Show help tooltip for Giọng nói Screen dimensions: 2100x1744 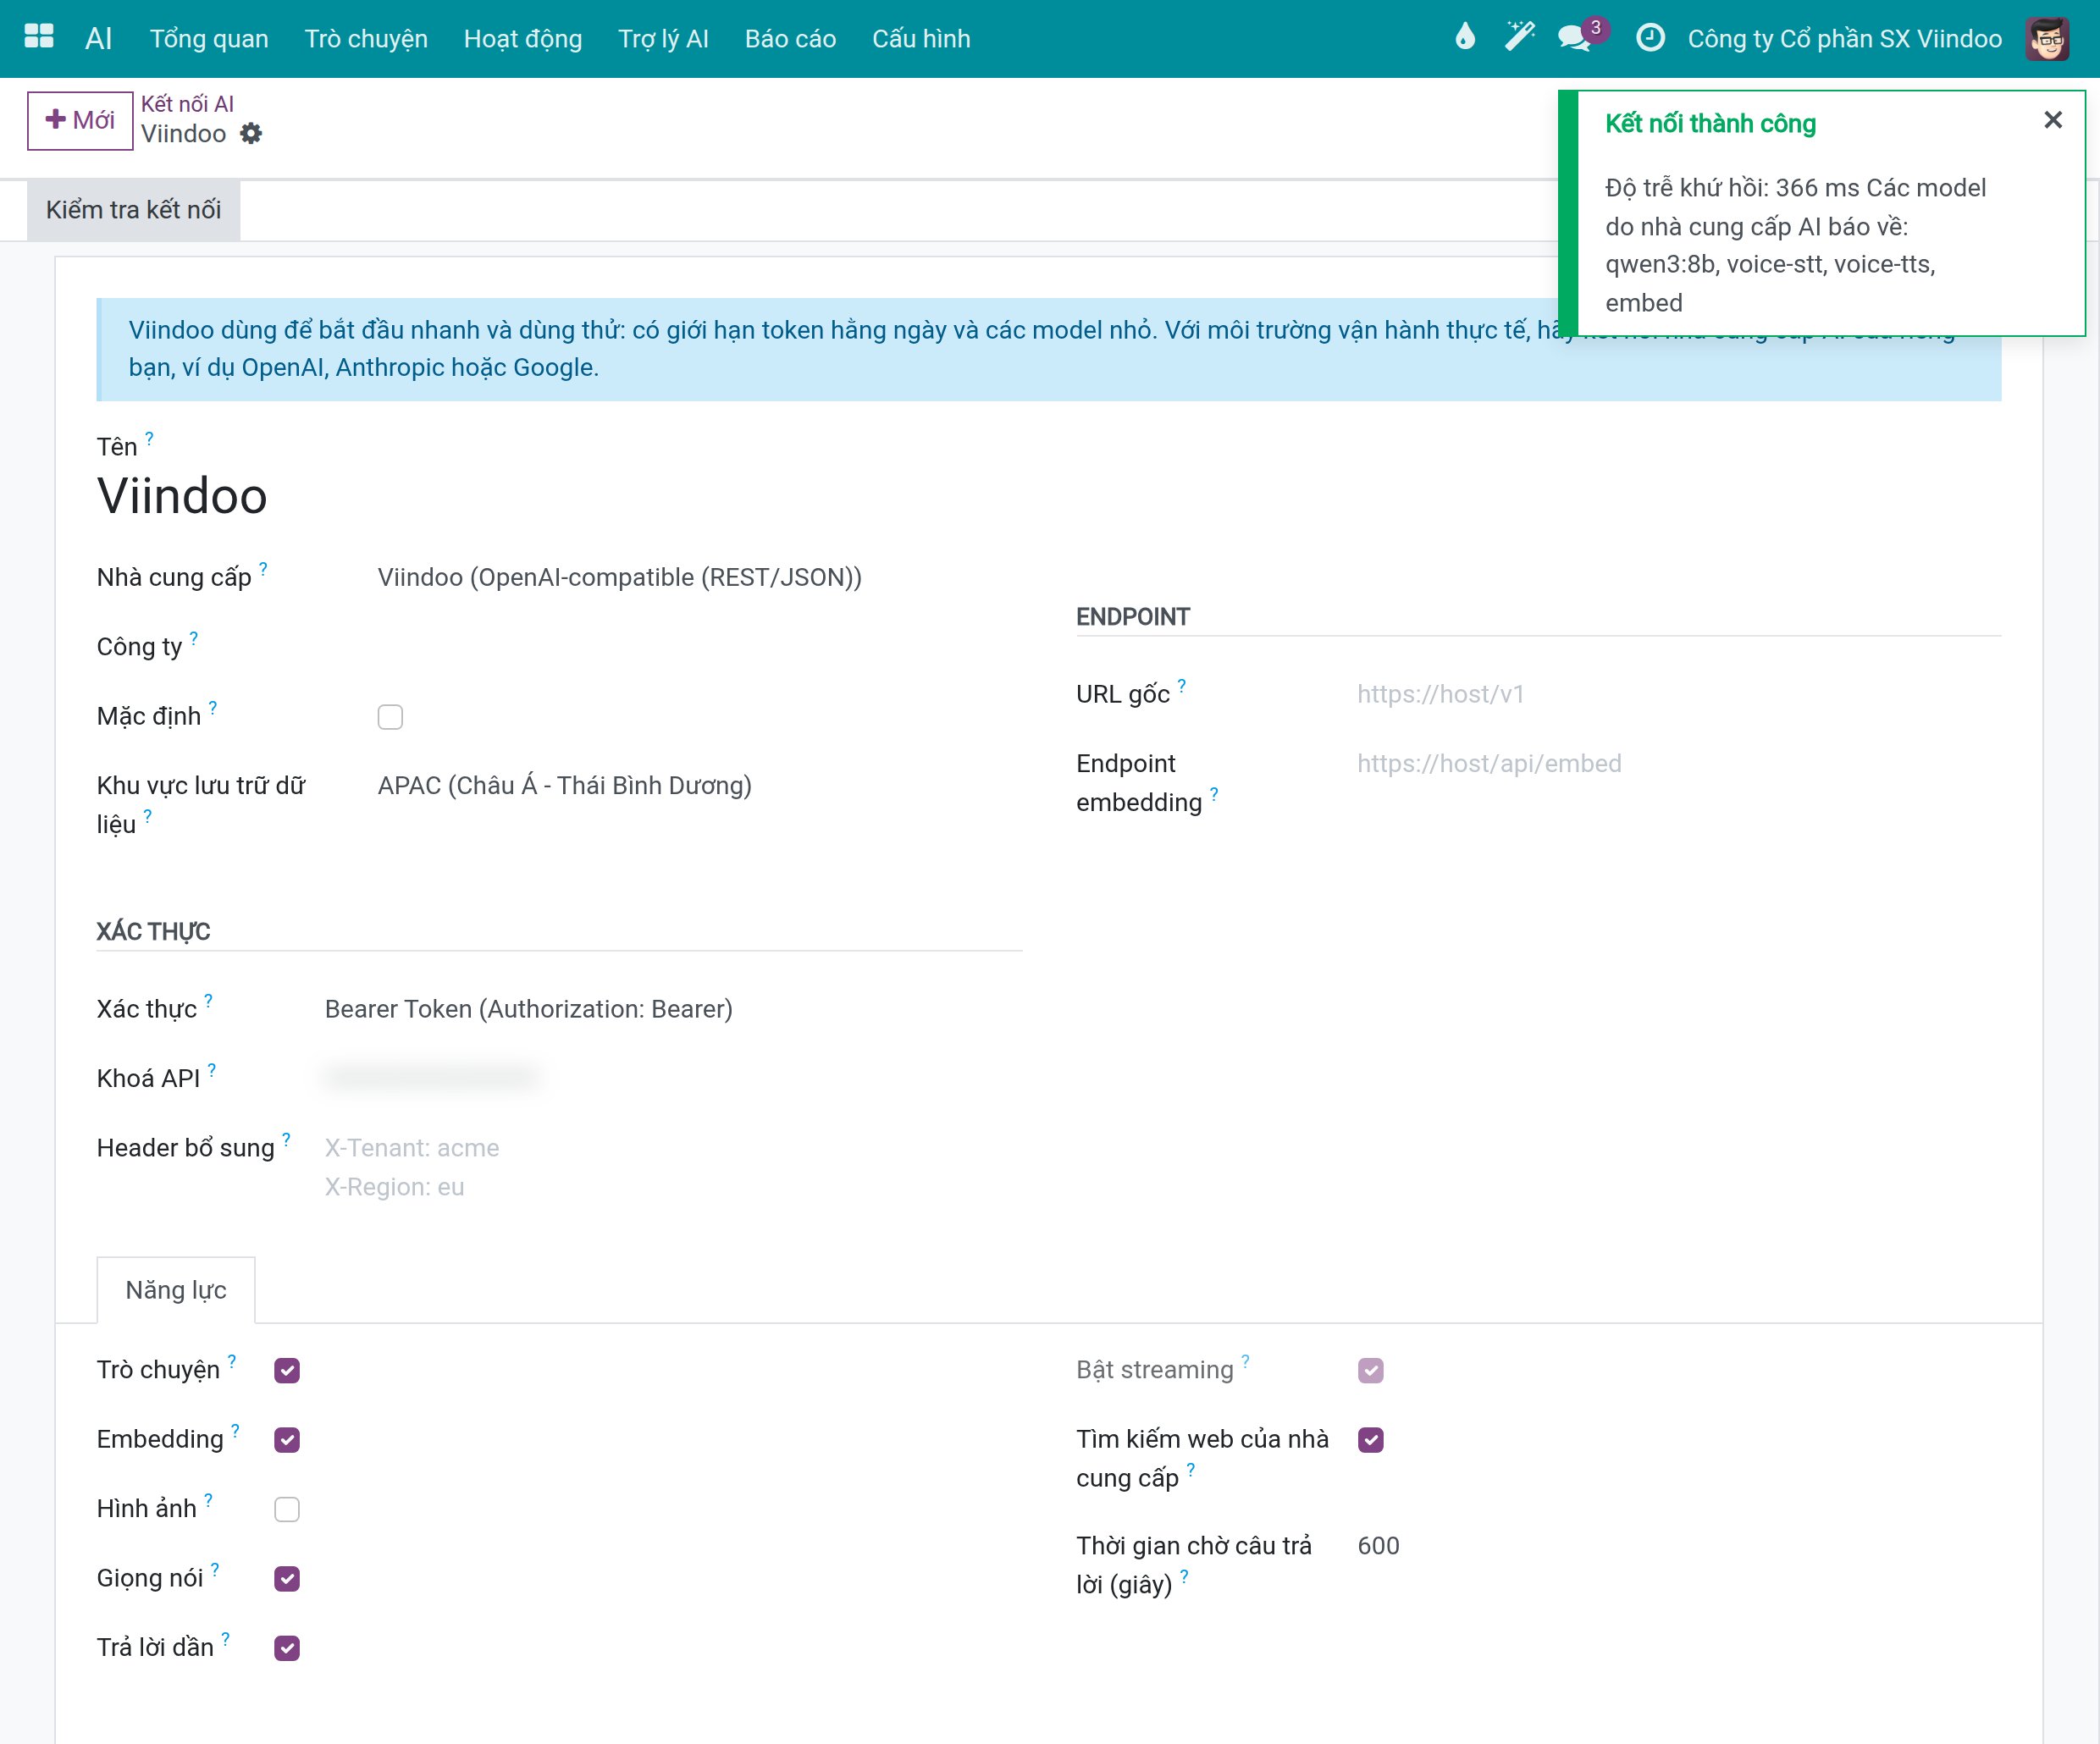pyautogui.click(x=215, y=1568)
